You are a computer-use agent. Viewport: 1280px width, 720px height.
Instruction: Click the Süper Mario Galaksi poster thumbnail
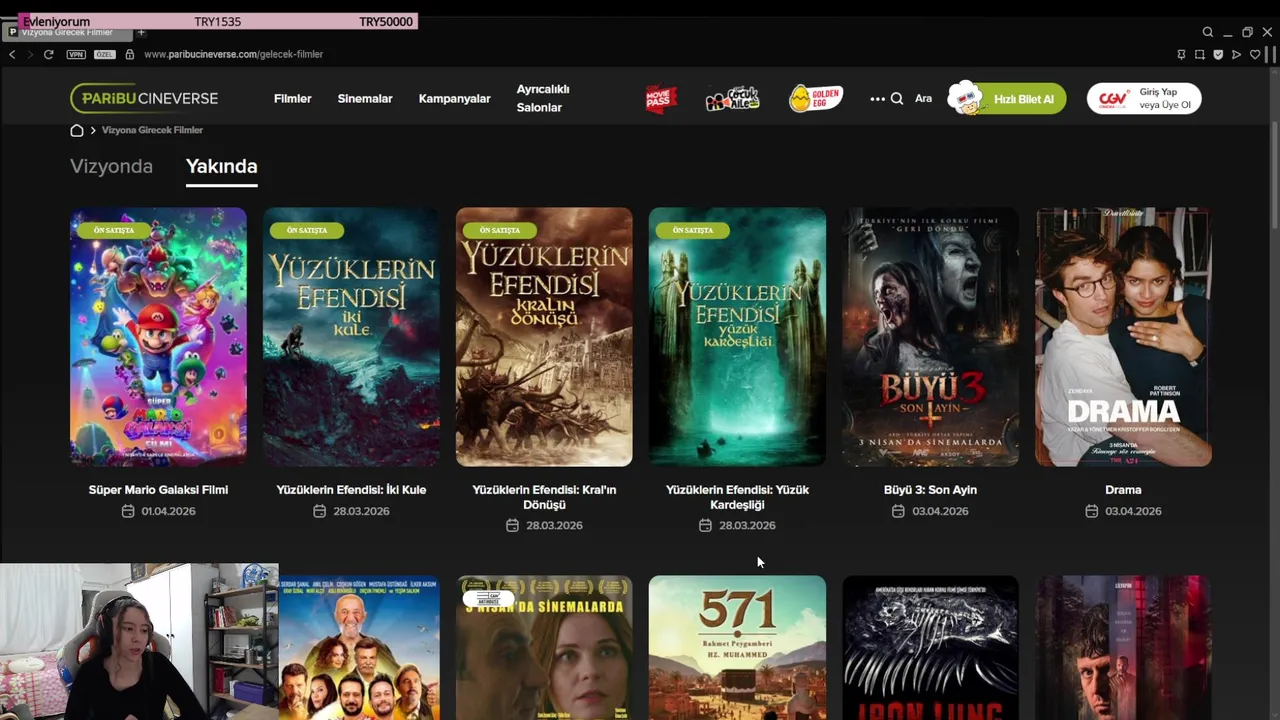[x=158, y=337]
